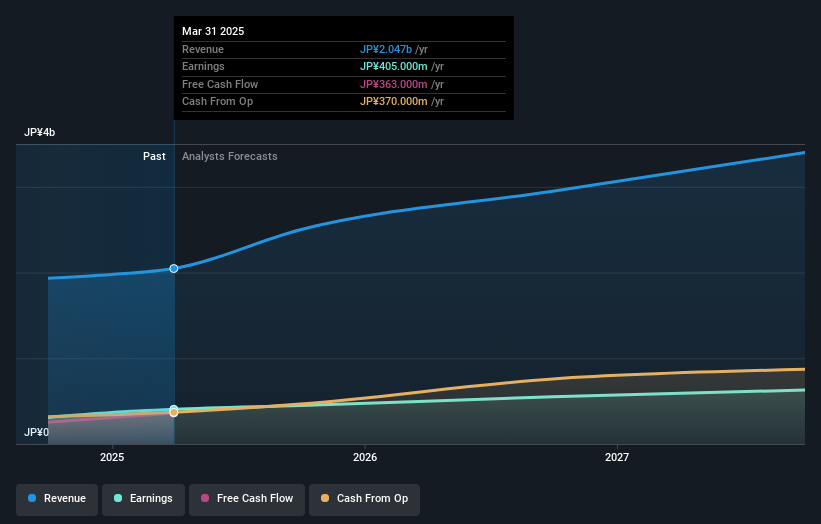Click the 2027 x-axis label

[617, 458]
